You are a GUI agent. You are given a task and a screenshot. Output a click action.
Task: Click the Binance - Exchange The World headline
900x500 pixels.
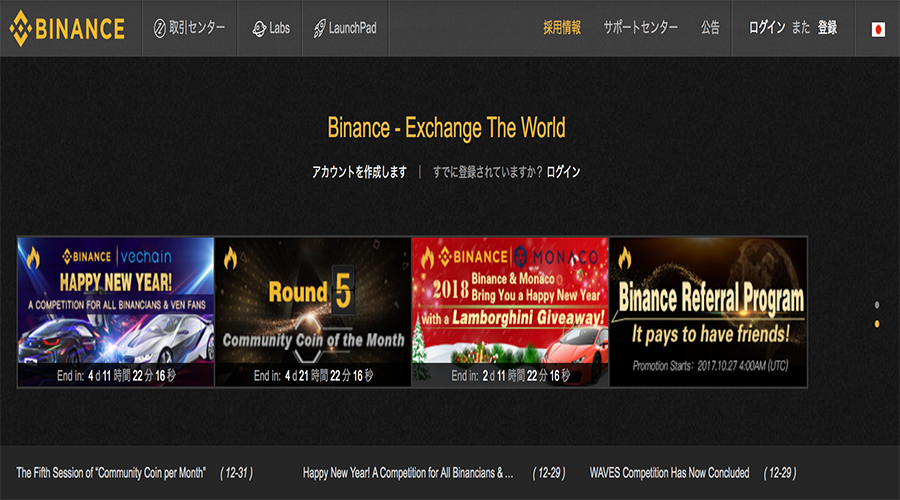(446, 128)
